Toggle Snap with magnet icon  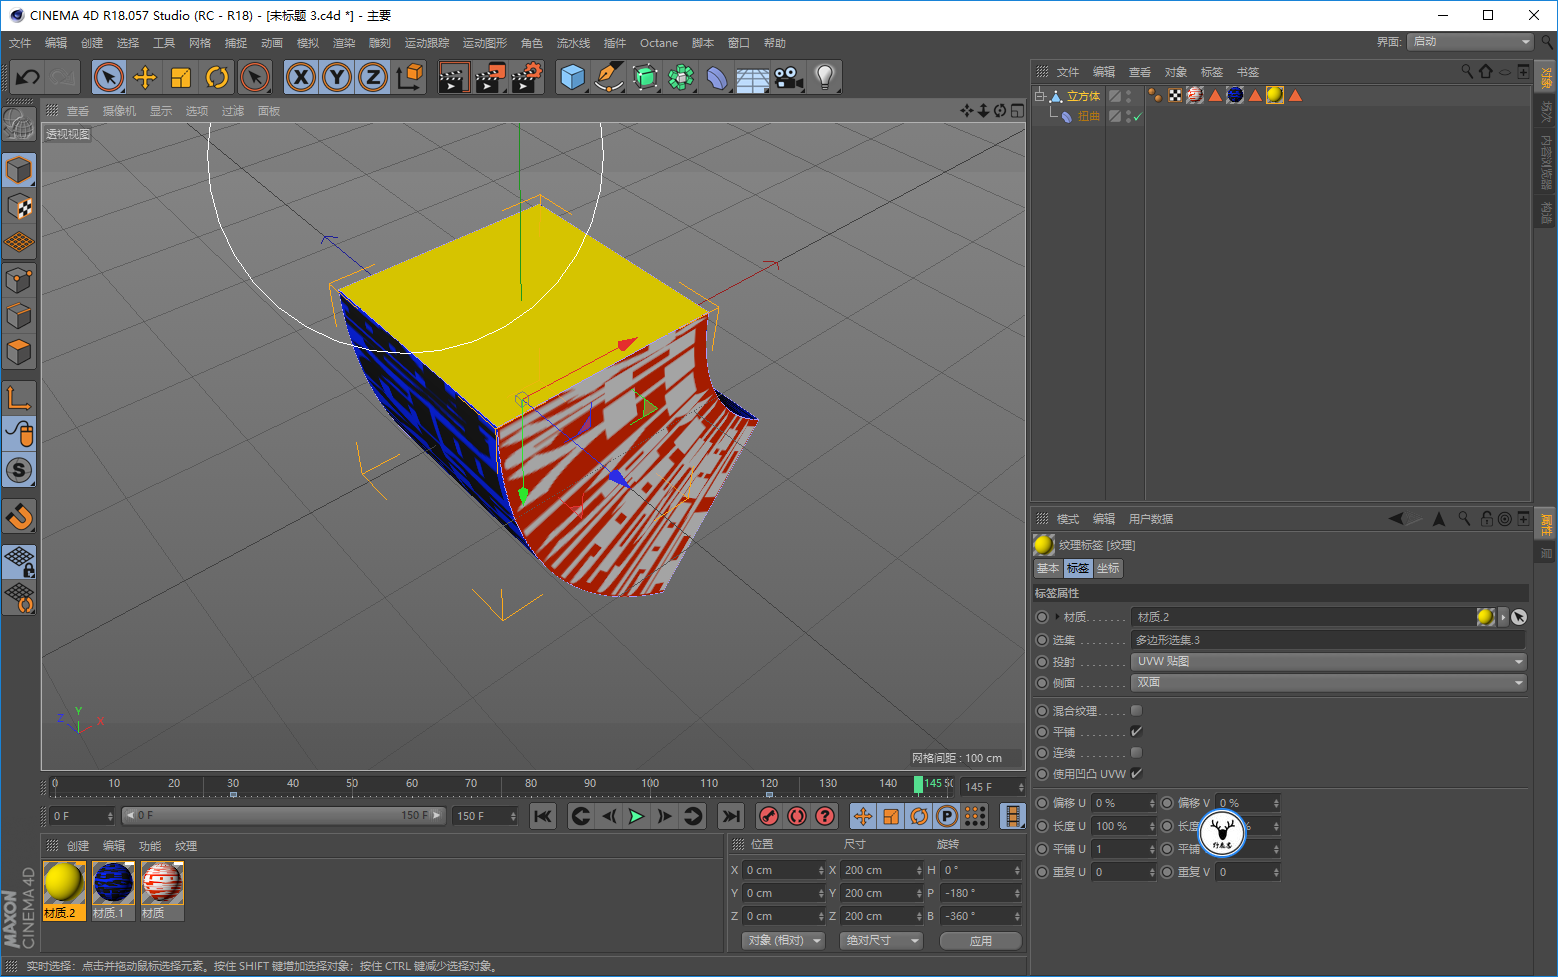tap(19, 517)
